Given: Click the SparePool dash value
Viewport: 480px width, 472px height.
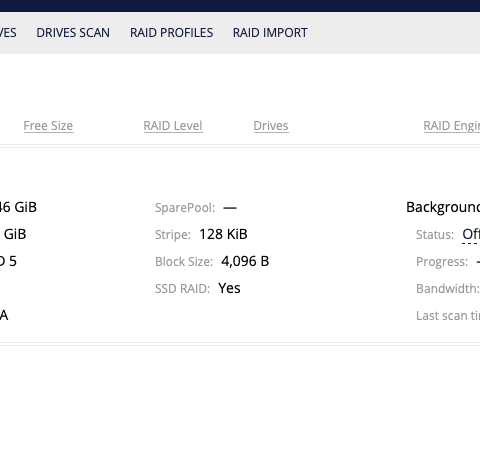Looking at the screenshot, I should [x=230, y=208].
